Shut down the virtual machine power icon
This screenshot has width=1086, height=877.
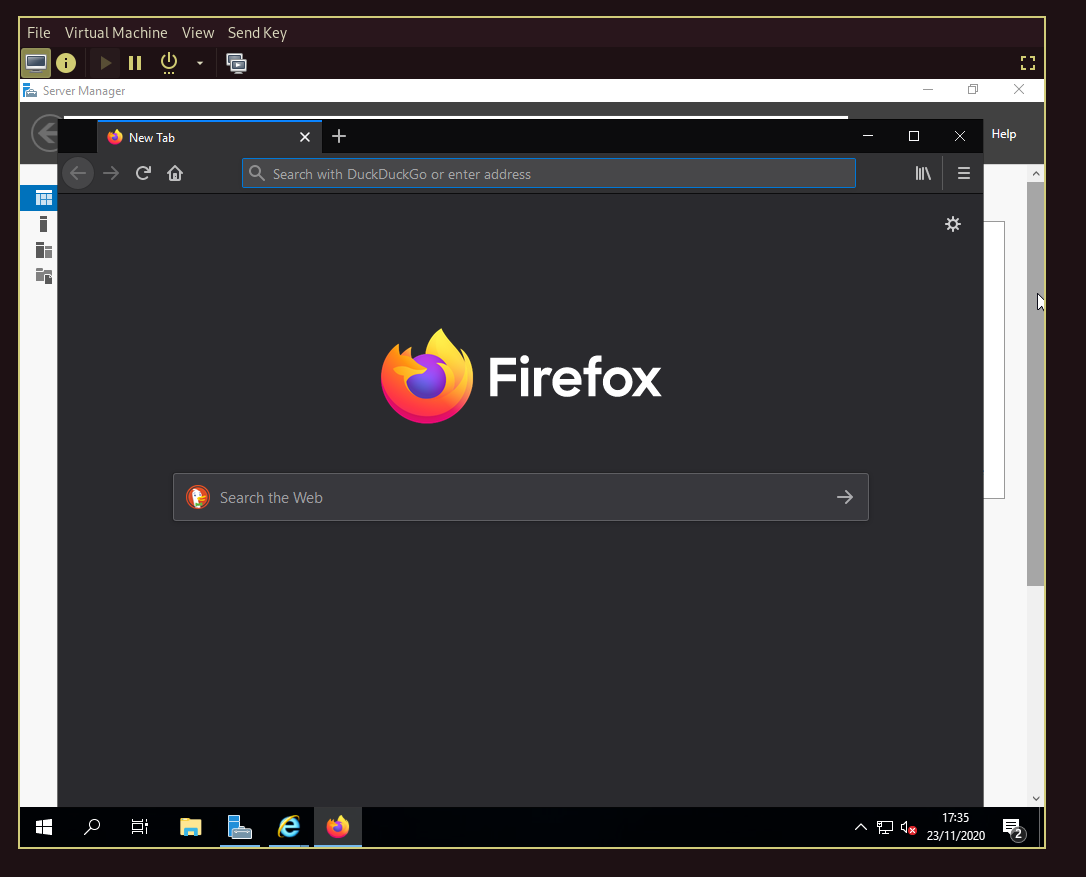coord(169,63)
